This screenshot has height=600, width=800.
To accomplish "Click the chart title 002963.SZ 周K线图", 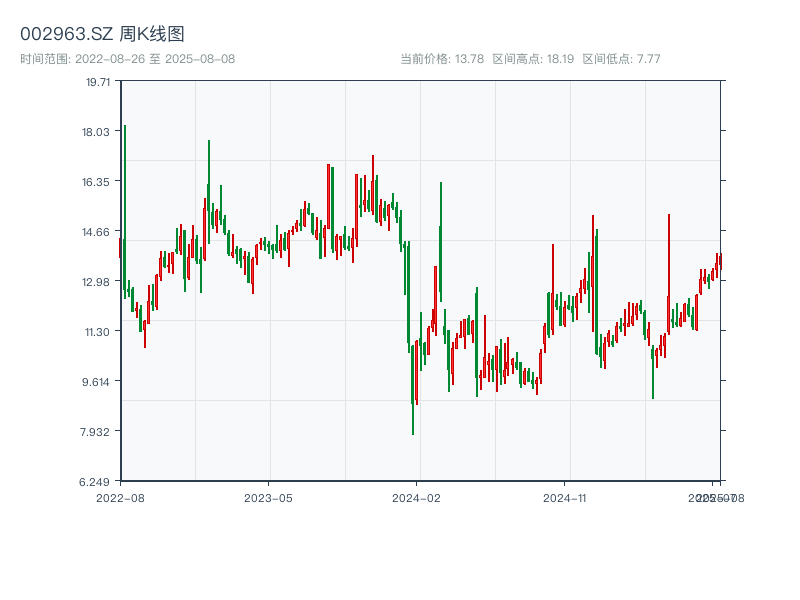I will pos(102,34).
